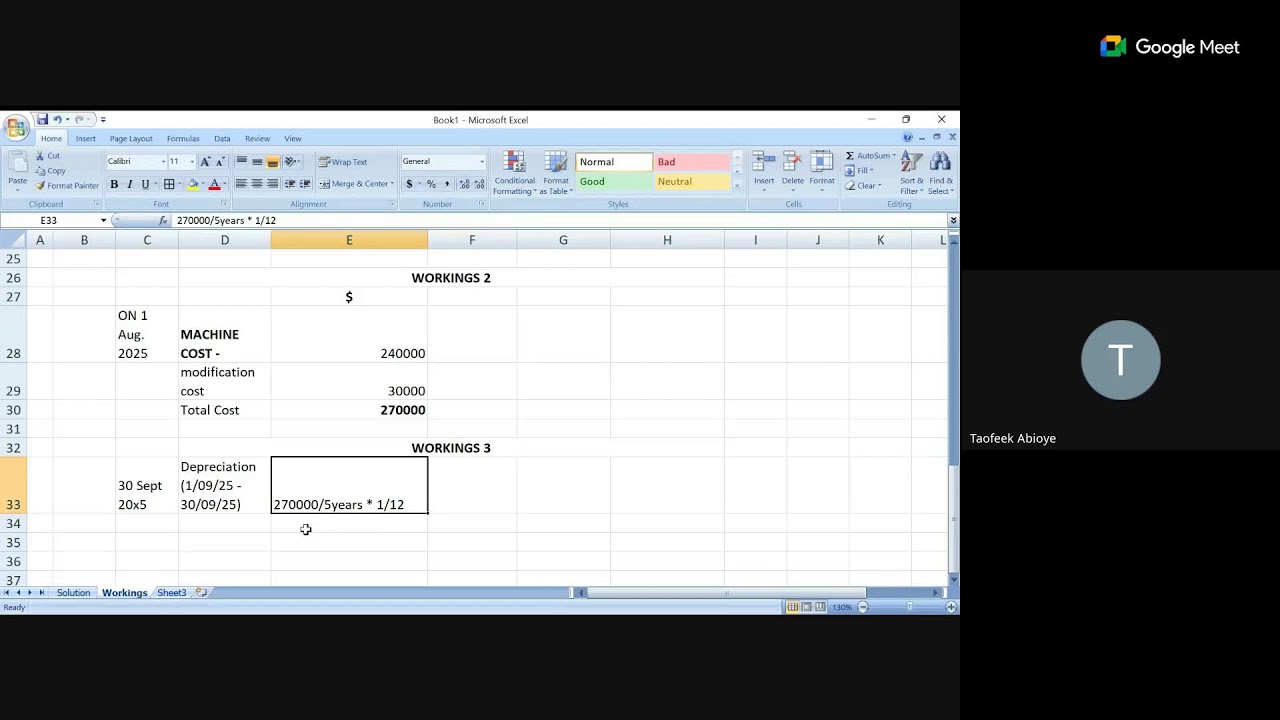1280x720 pixels.
Task: Click the Office Button logo
Action: pos(16,127)
